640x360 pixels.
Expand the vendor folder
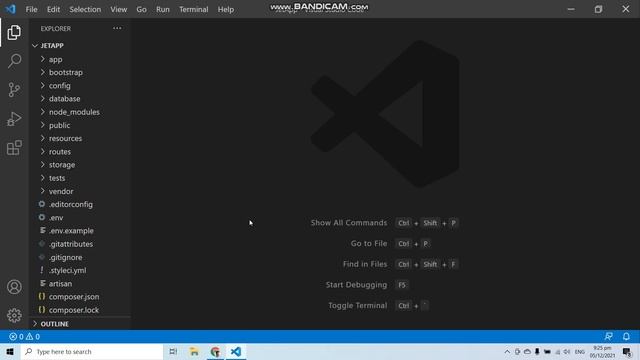(81, 191)
